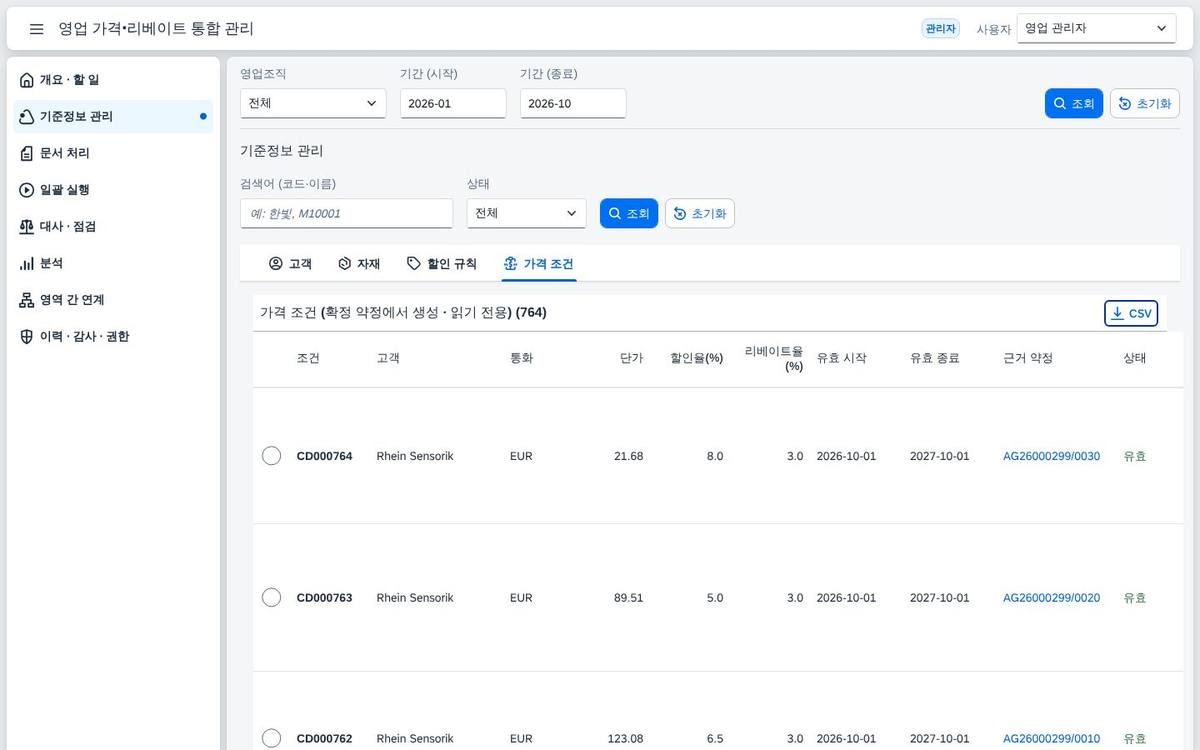Viewport: 1200px width, 750px height.
Task: Open the hamburger navigation menu
Action: click(36, 29)
